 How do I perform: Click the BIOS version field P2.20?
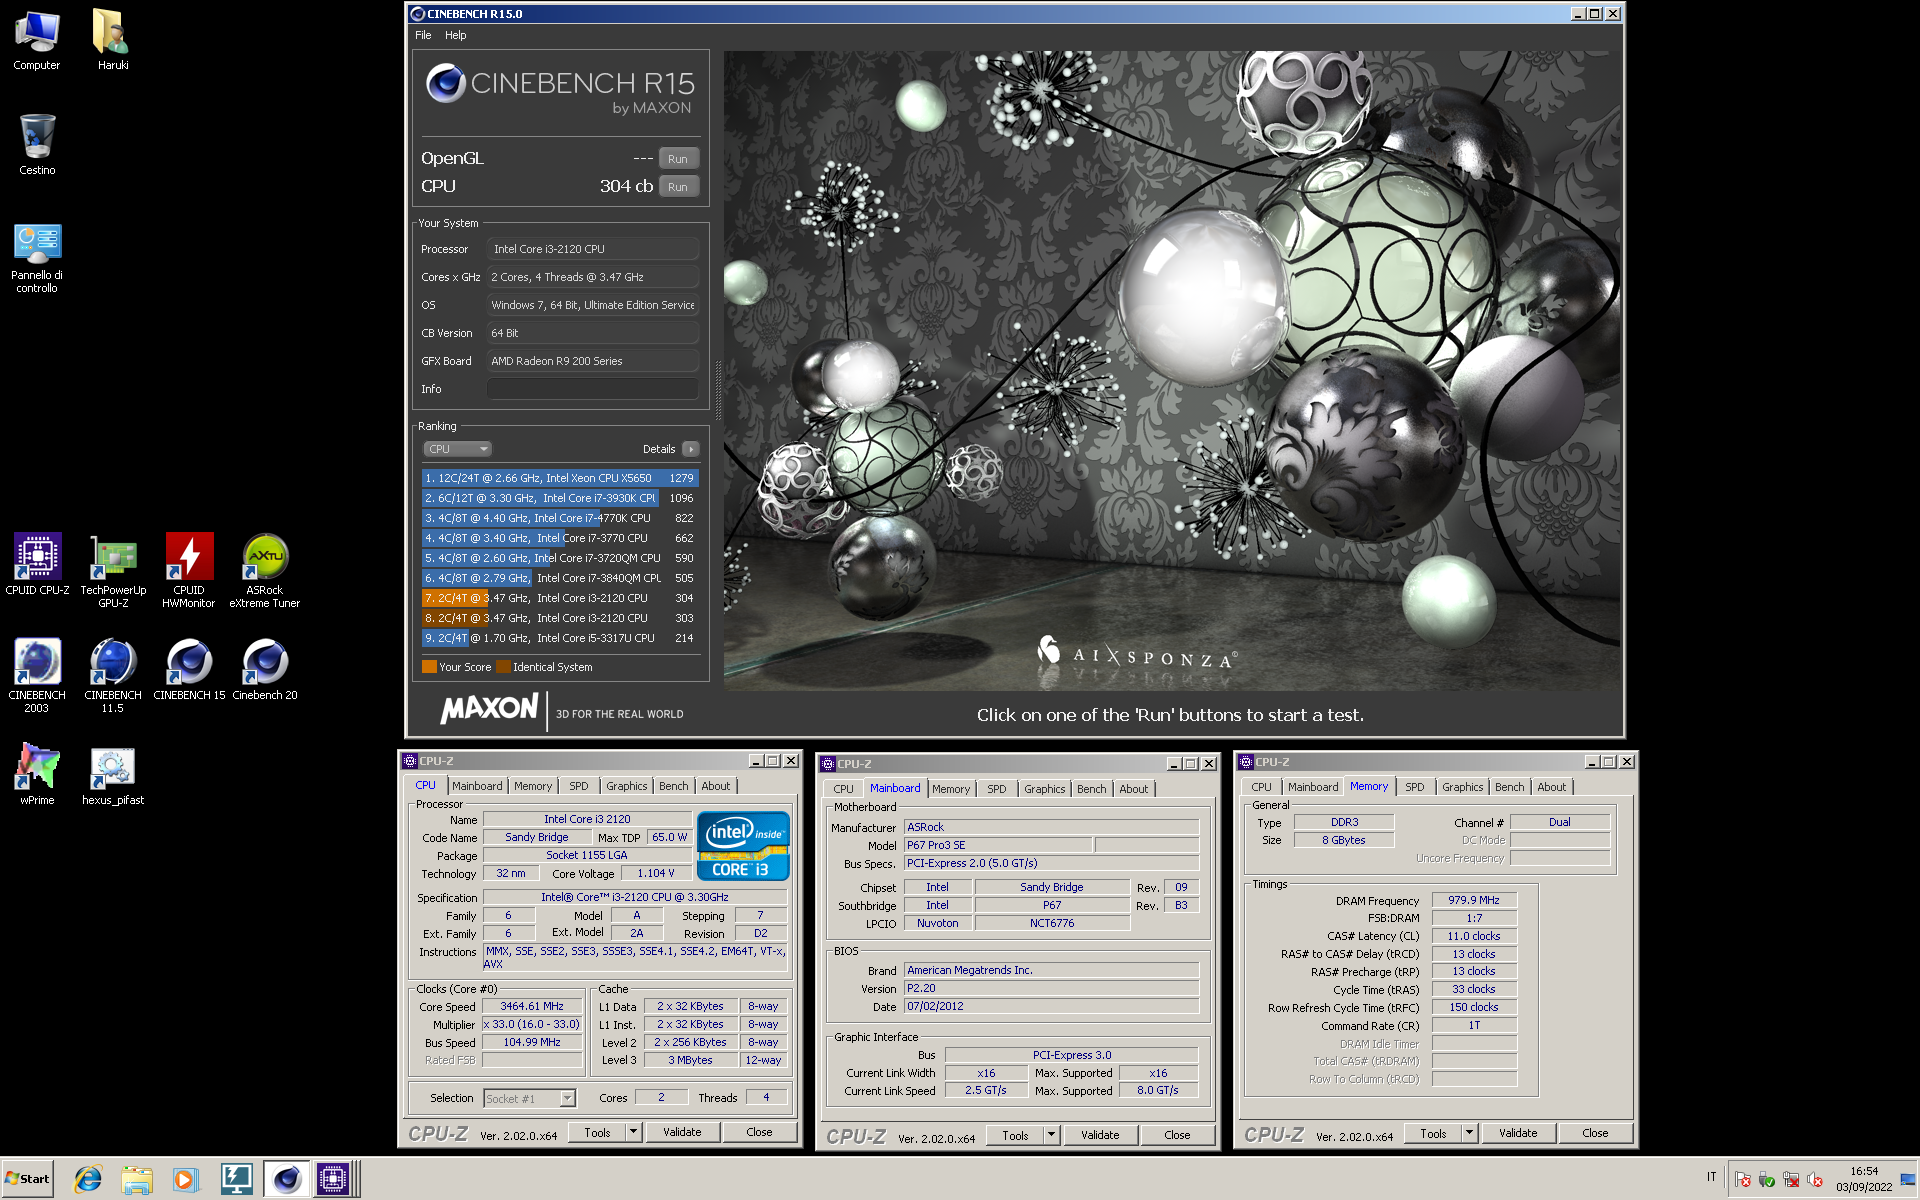(x=1051, y=988)
